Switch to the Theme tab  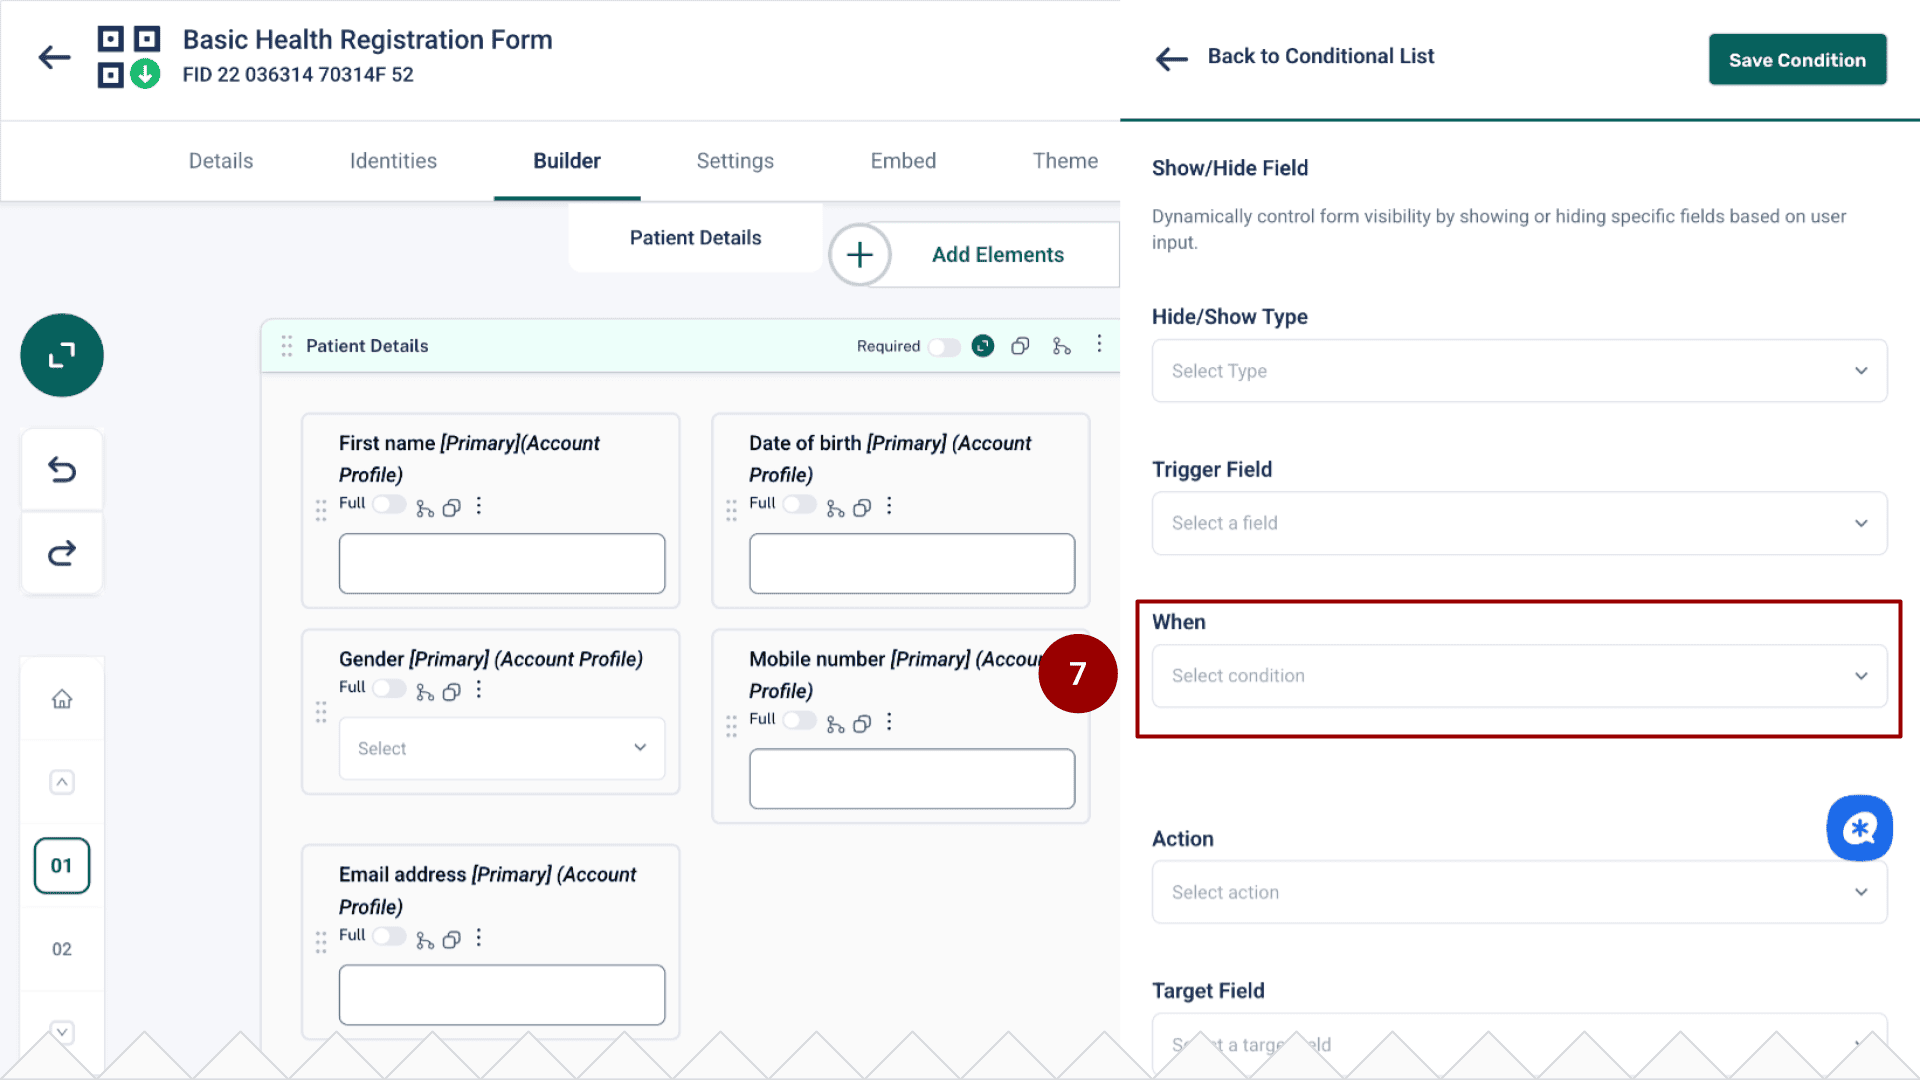coord(1065,160)
